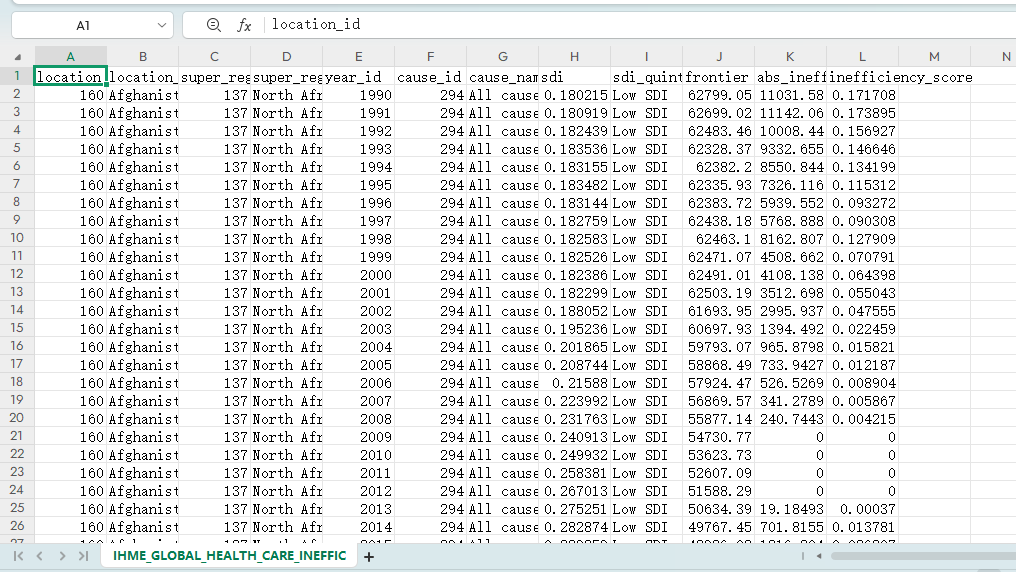
Task: Click the Select All corner triangle
Action: [x=17, y=57]
